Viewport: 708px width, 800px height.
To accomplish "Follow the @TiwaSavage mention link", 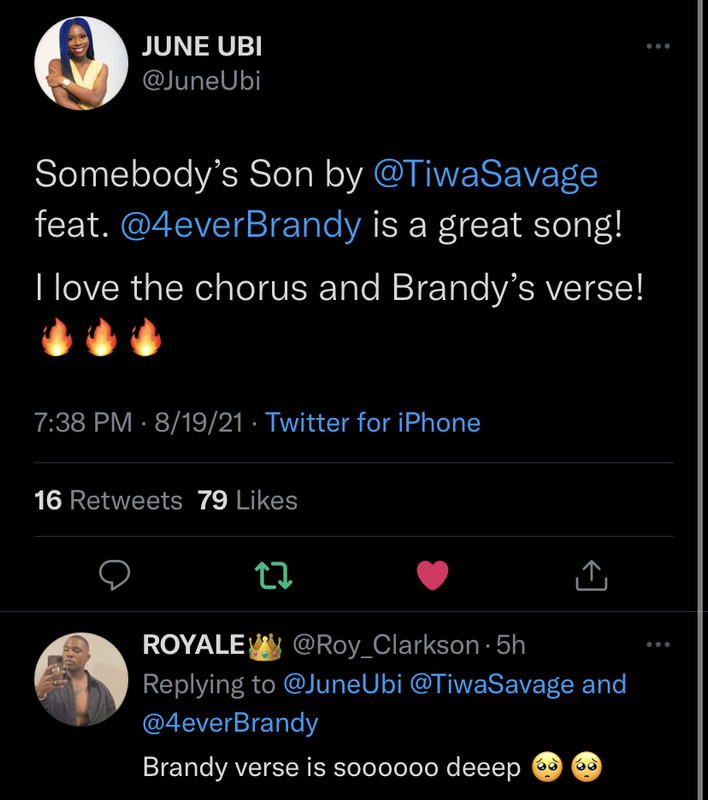I will [486, 174].
